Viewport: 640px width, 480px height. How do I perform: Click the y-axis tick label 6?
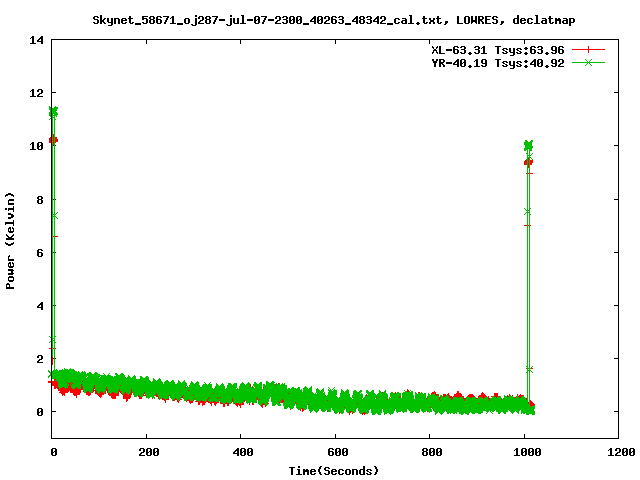tap(40, 253)
